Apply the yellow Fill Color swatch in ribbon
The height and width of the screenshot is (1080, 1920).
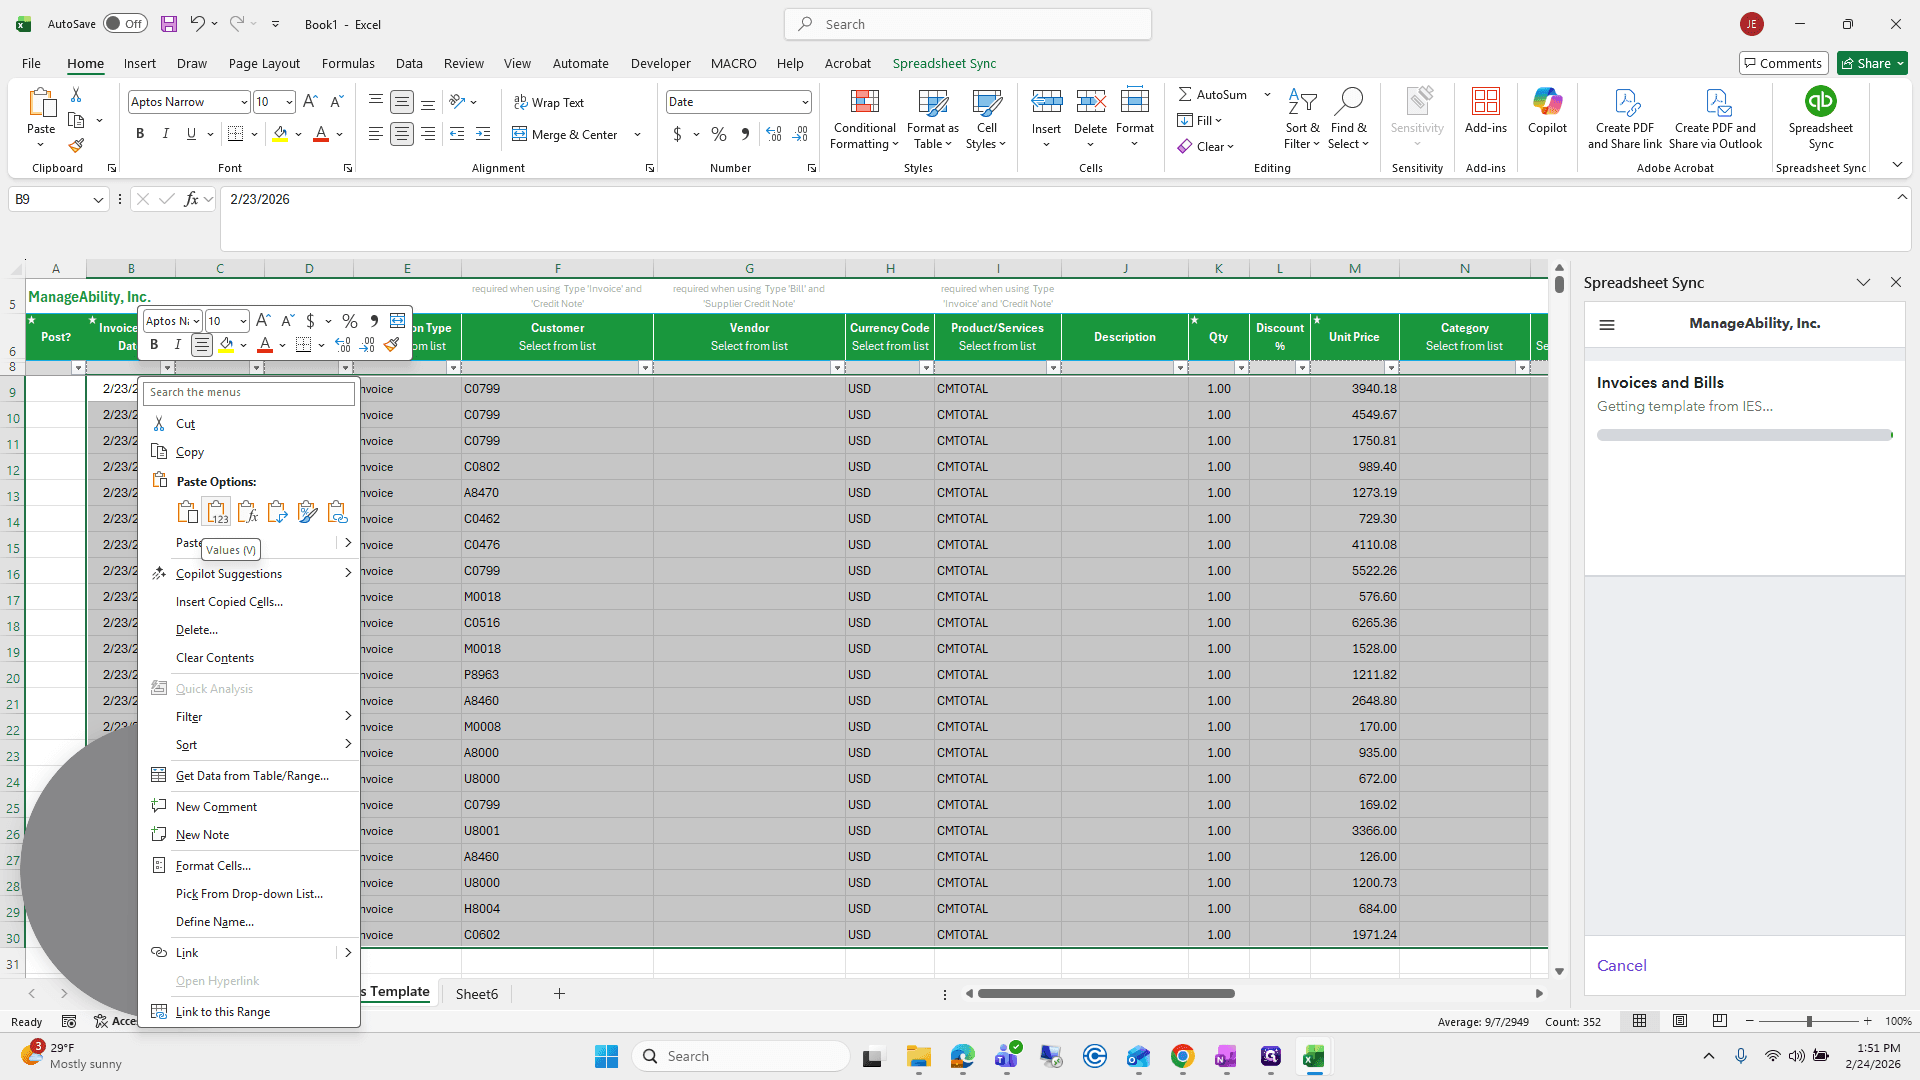[x=280, y=134]
